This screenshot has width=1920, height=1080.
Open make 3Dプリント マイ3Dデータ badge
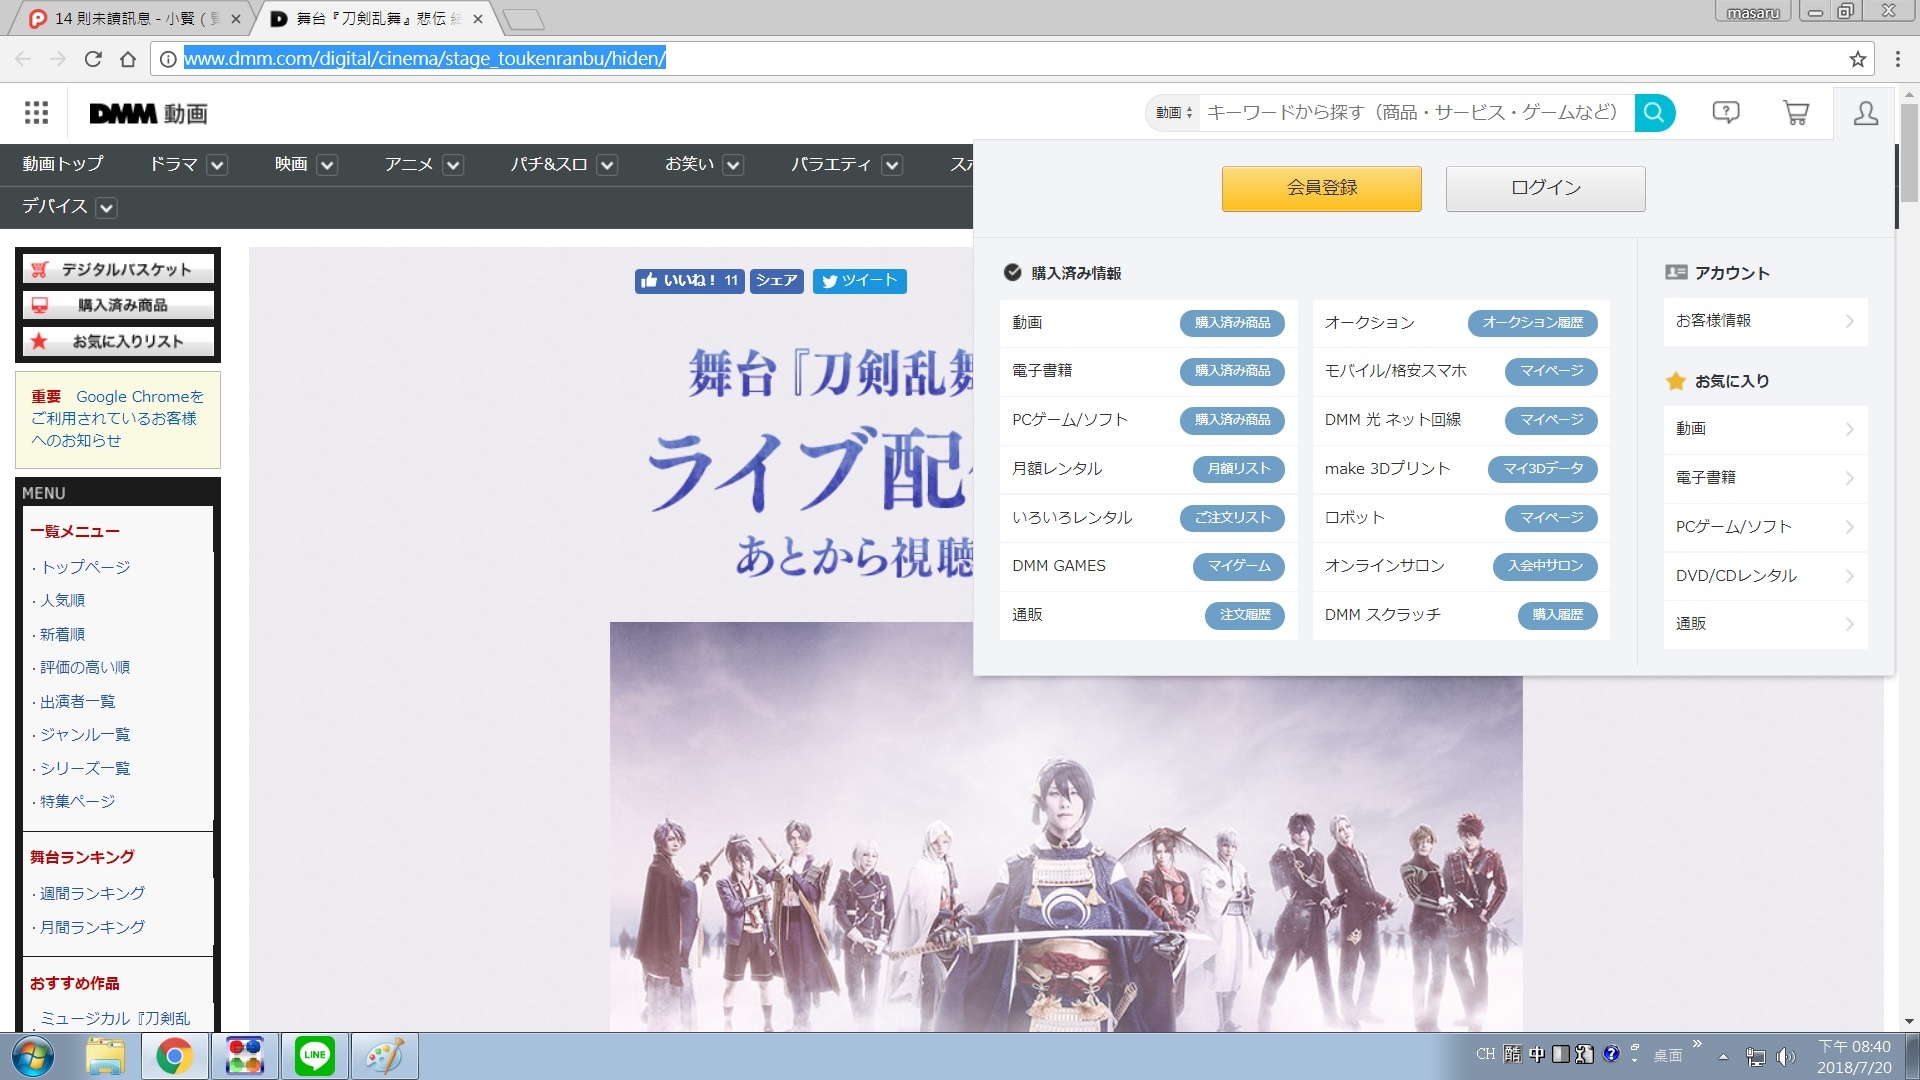click(1542, 469)
